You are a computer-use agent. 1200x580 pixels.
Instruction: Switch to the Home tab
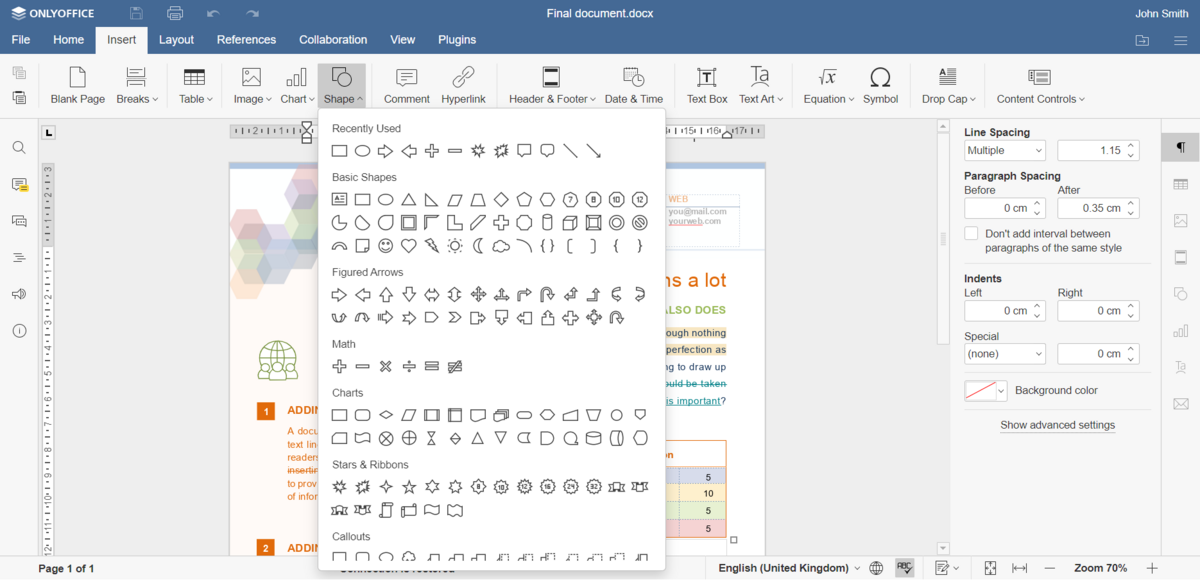coord(68,40)
